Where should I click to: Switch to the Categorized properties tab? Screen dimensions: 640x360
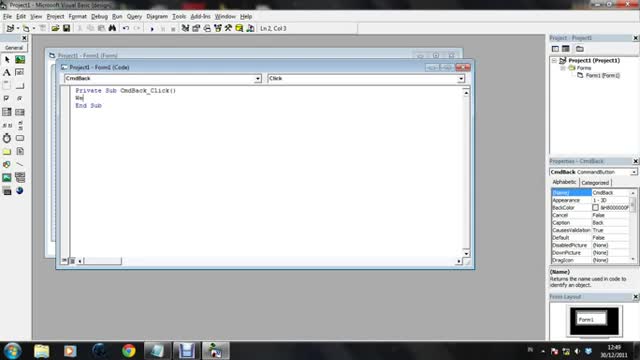pyautogui.click(x=595, y=183)
